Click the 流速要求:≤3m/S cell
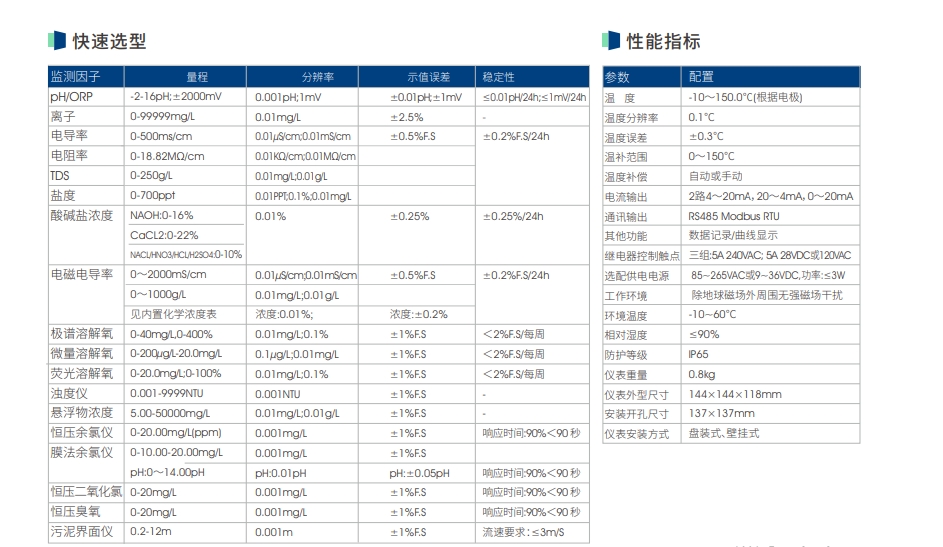This screenshot has height=547, width=943. 523,532
